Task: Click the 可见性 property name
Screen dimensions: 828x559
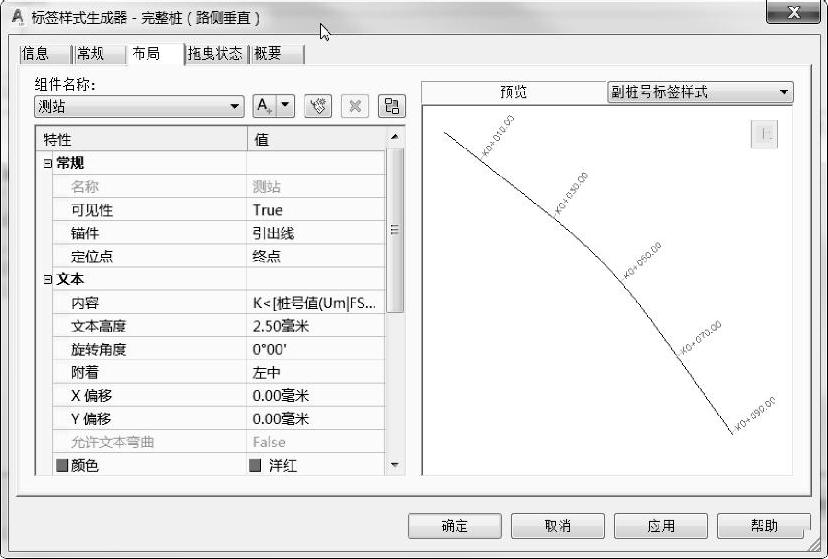Action: pos(92,210)
